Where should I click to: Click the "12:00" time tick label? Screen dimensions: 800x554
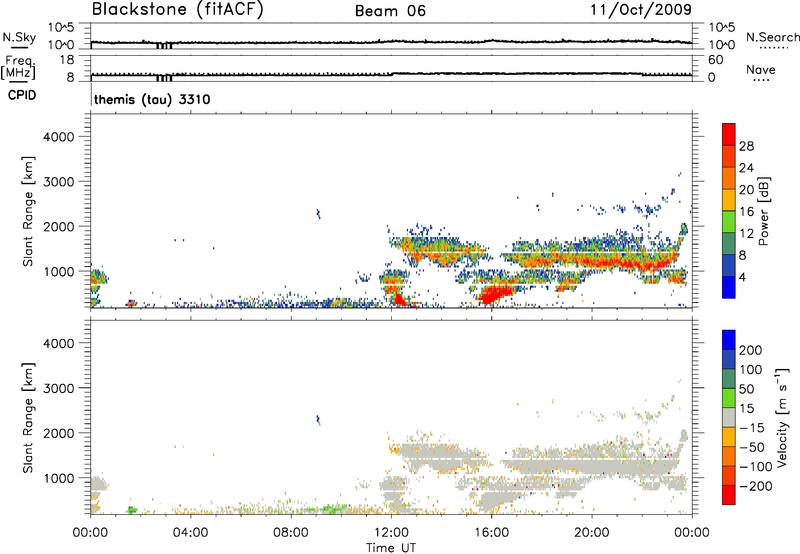(391, 533)
